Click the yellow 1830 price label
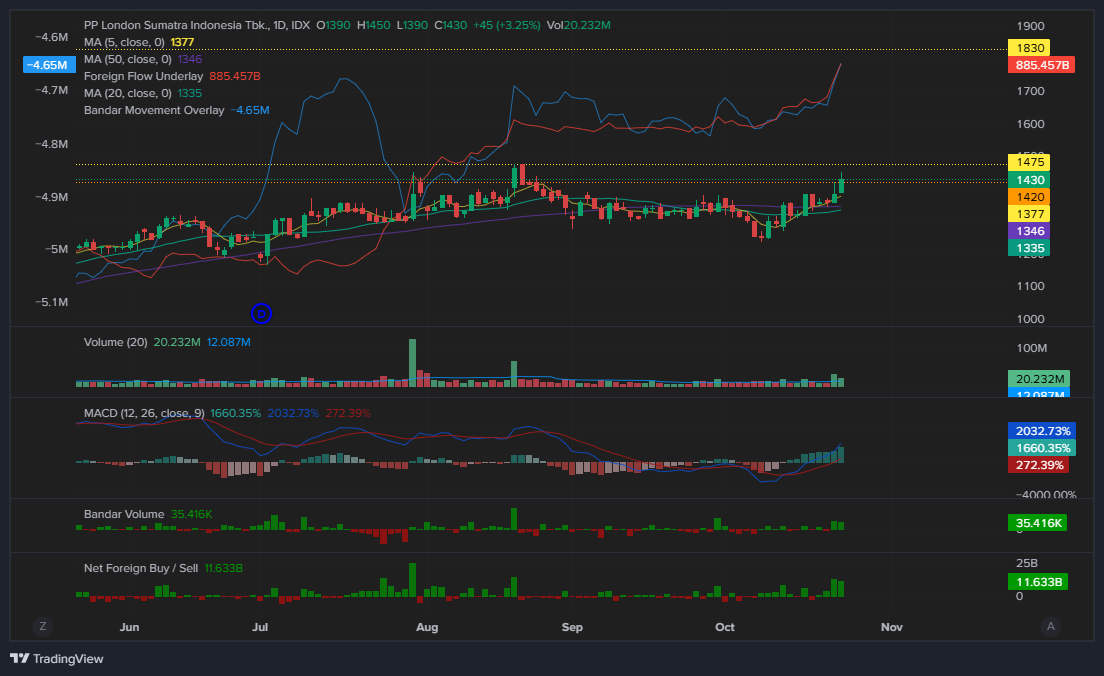1104x676 pixels. (1029, 48)
